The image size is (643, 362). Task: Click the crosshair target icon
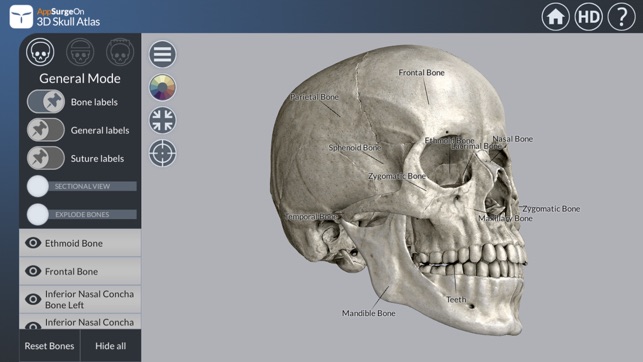(x=162, y=153)
